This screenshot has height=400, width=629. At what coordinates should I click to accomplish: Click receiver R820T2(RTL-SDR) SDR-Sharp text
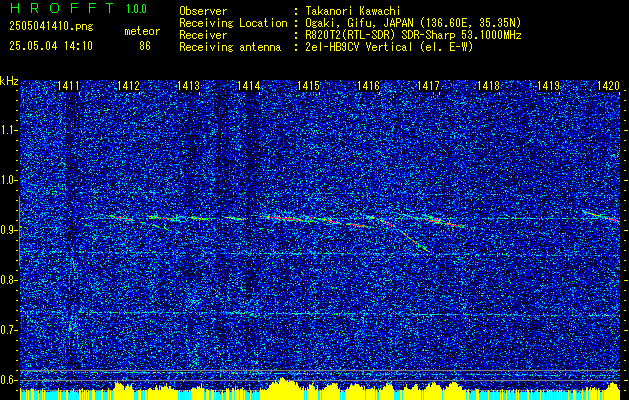(413, 35)
